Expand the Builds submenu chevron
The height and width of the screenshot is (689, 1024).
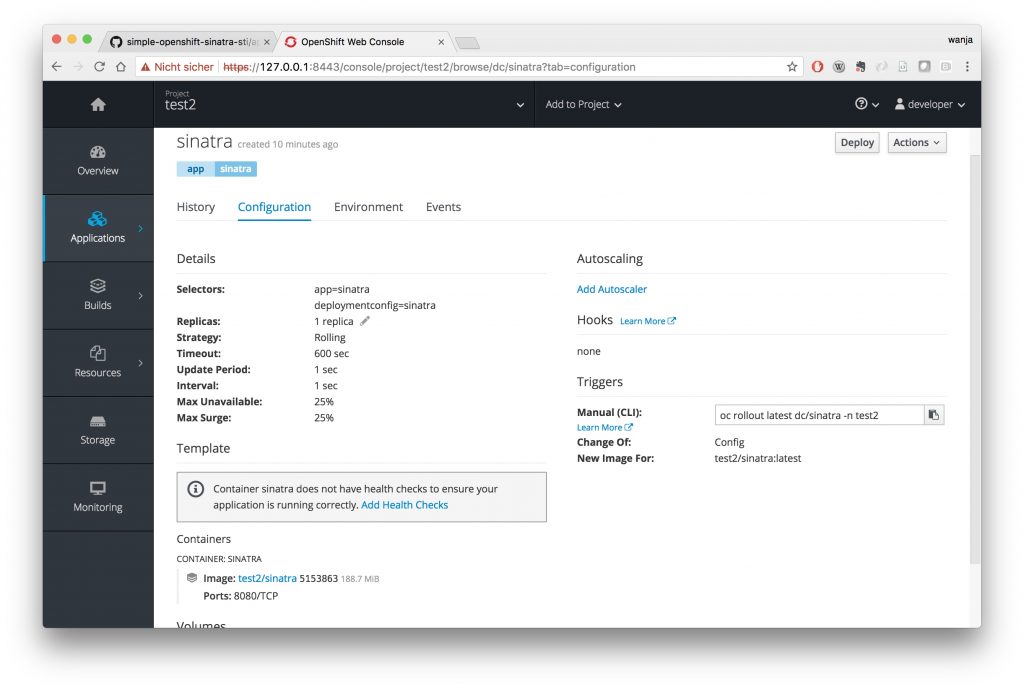point(140,296)
